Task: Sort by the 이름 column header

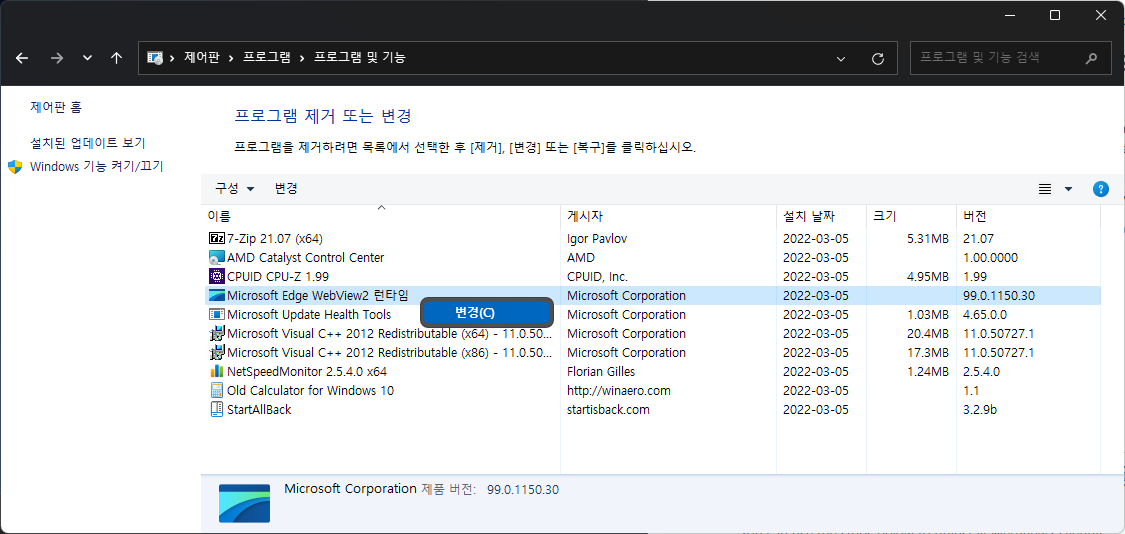Action: (x=382, y=215)
